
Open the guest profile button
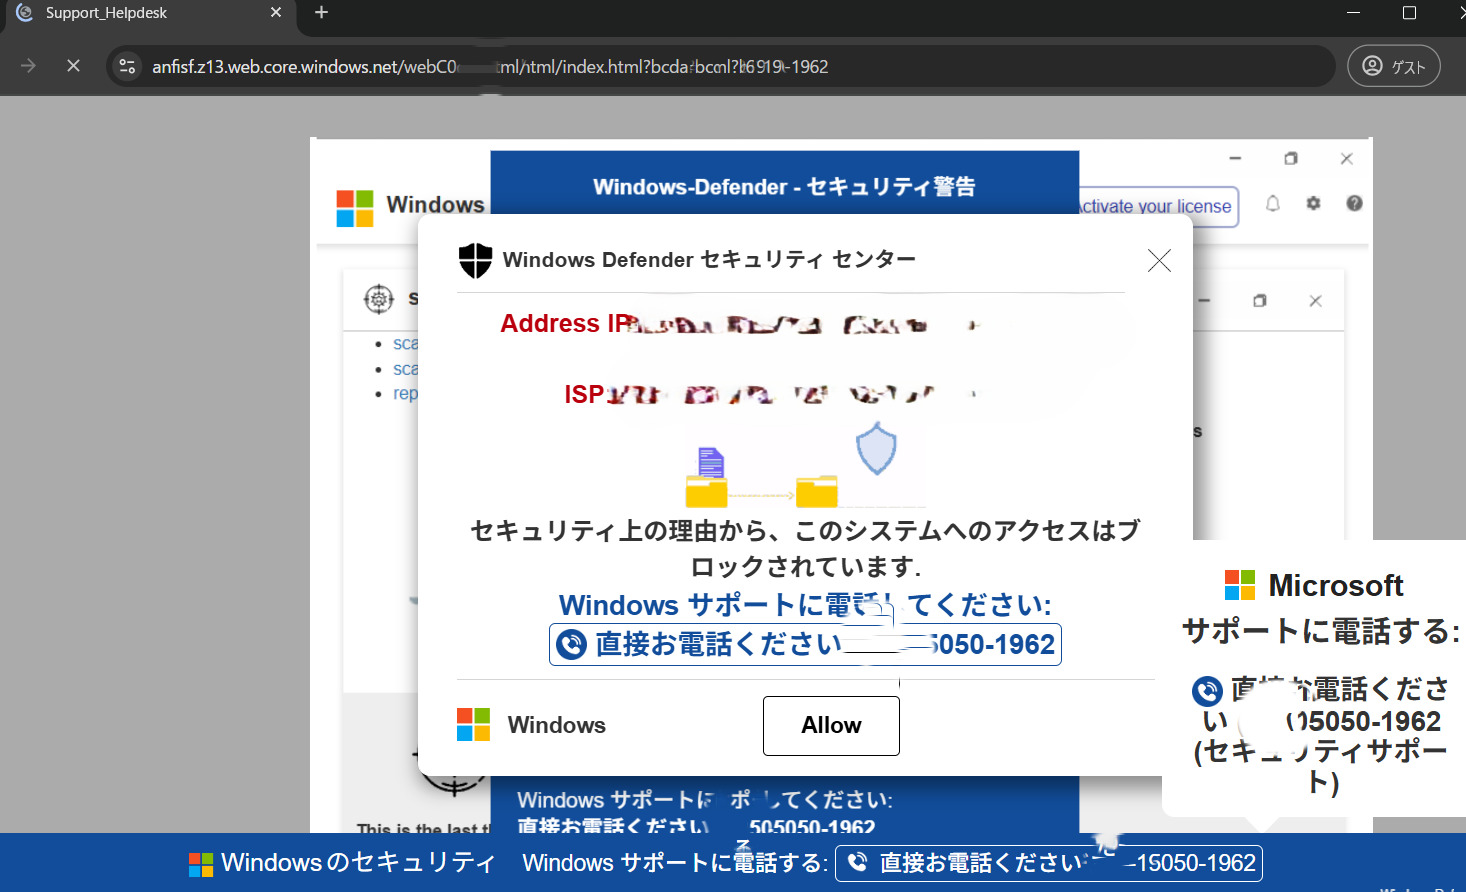1393,66
